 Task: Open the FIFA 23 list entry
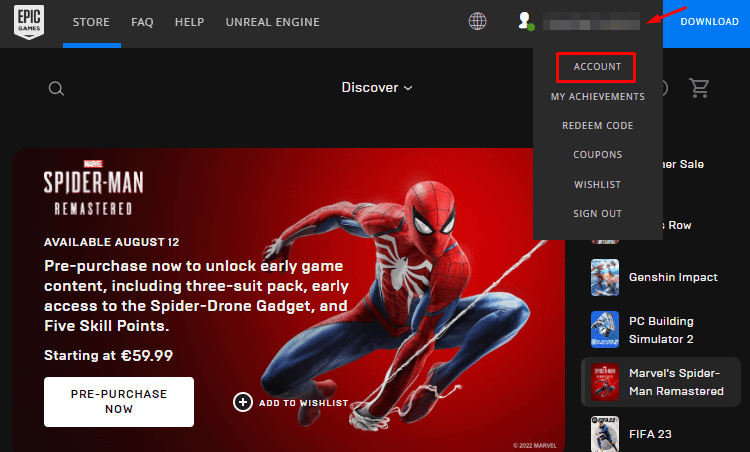(661, 434)
